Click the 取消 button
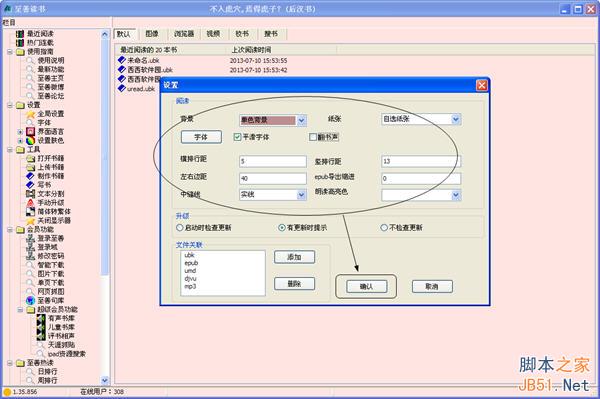 click(x=432, y=287)
